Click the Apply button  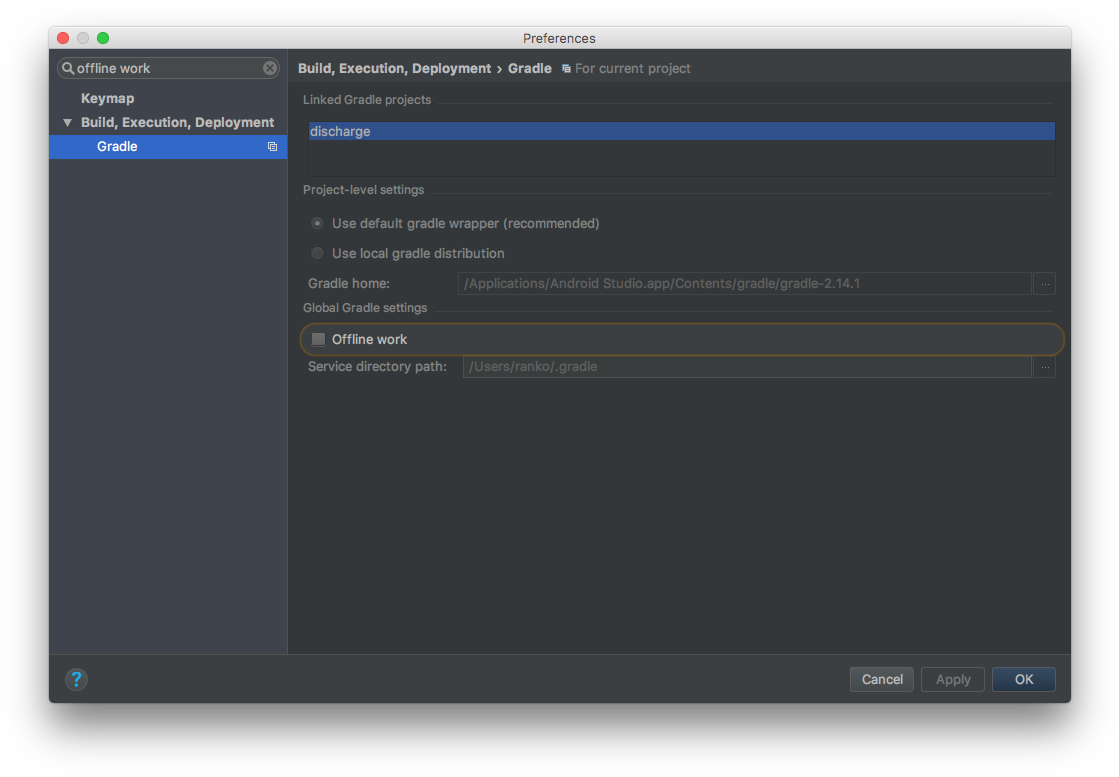[952, 680]
